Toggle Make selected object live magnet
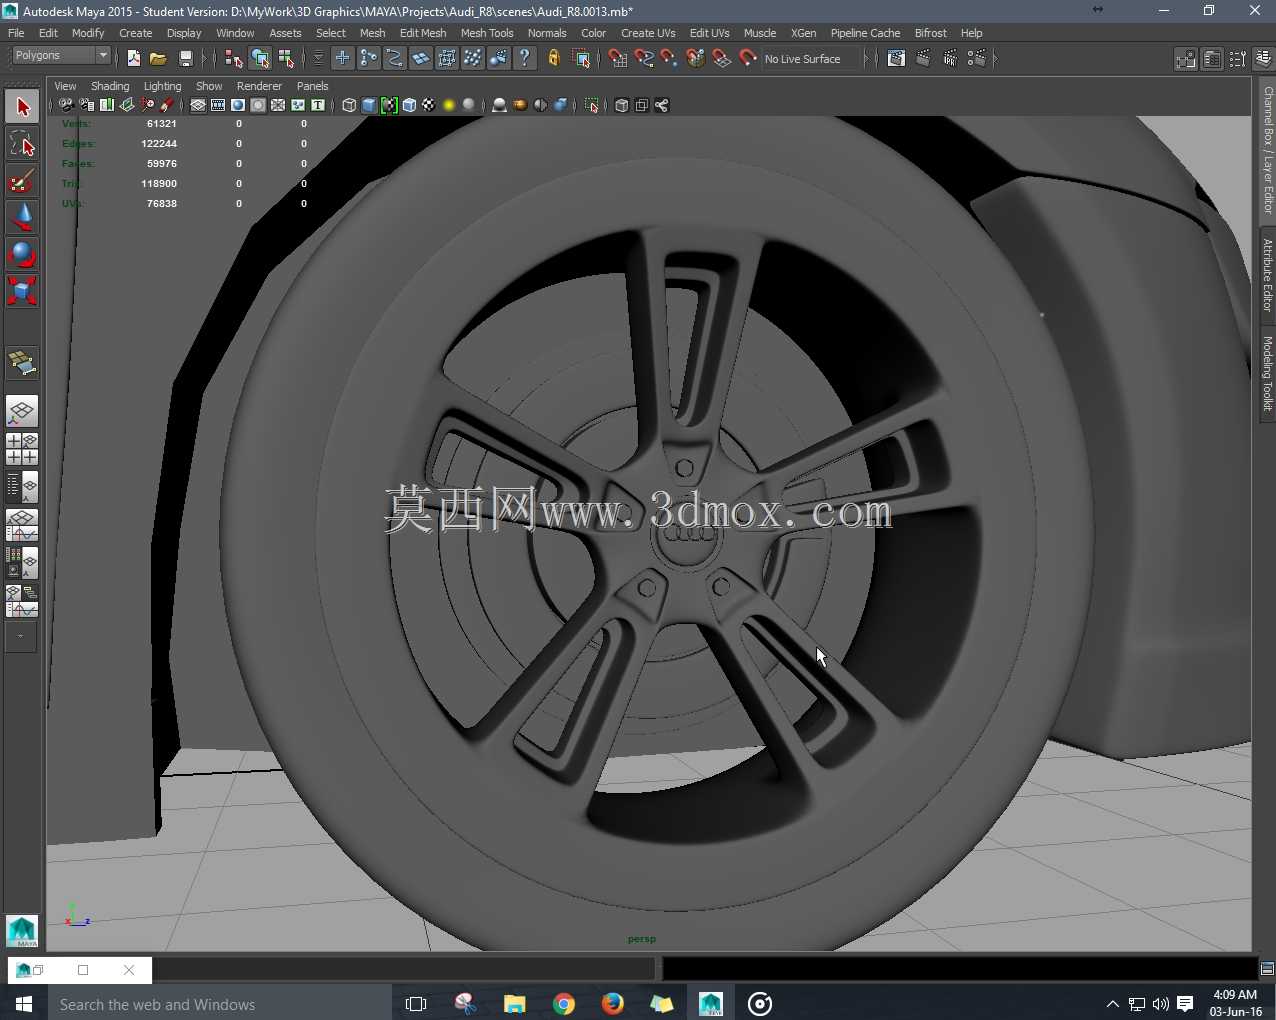1276x1020 pixels. (x=748, y=59)
